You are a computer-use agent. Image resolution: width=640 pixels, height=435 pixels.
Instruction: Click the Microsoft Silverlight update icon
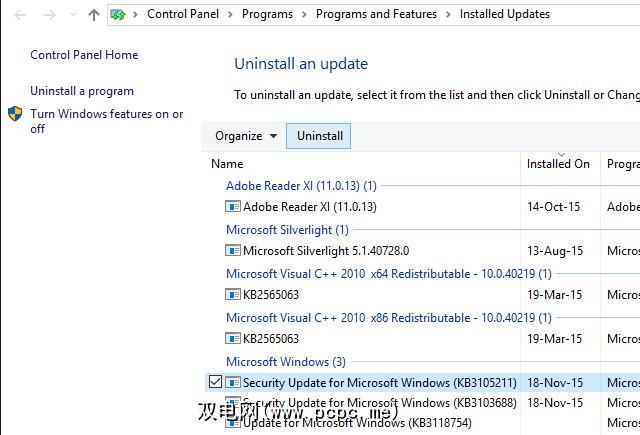point(233,250)
